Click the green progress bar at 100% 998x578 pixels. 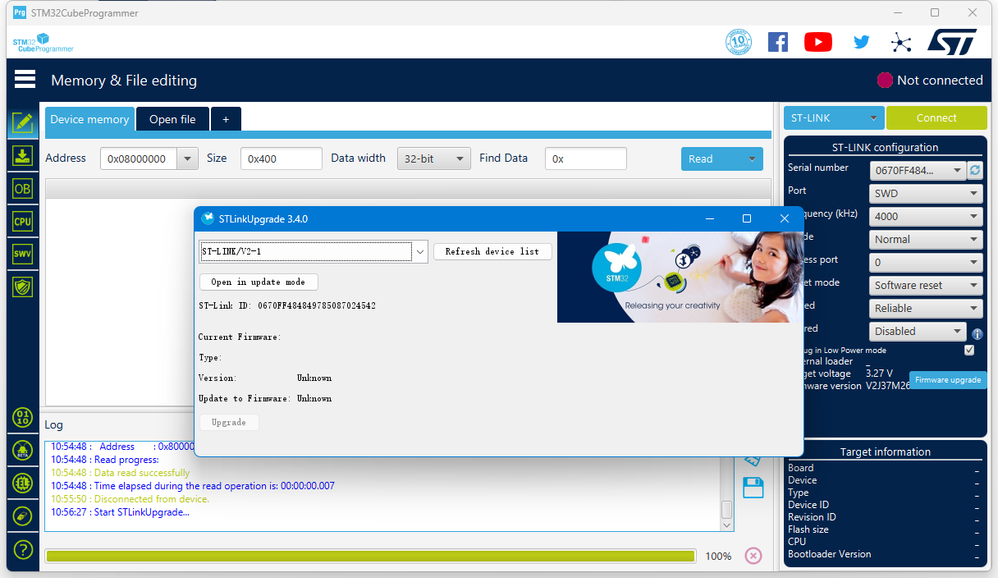point(370,556)
